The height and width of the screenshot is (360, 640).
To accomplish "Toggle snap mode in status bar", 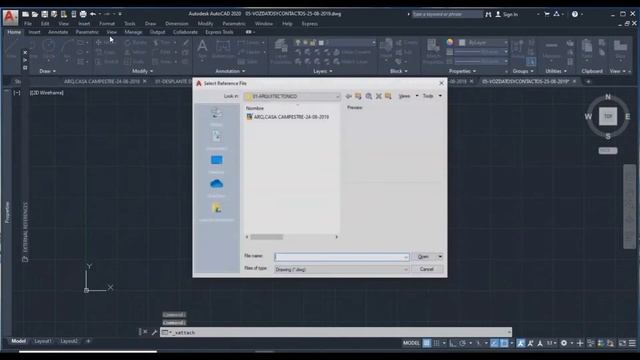I will 436,343.
